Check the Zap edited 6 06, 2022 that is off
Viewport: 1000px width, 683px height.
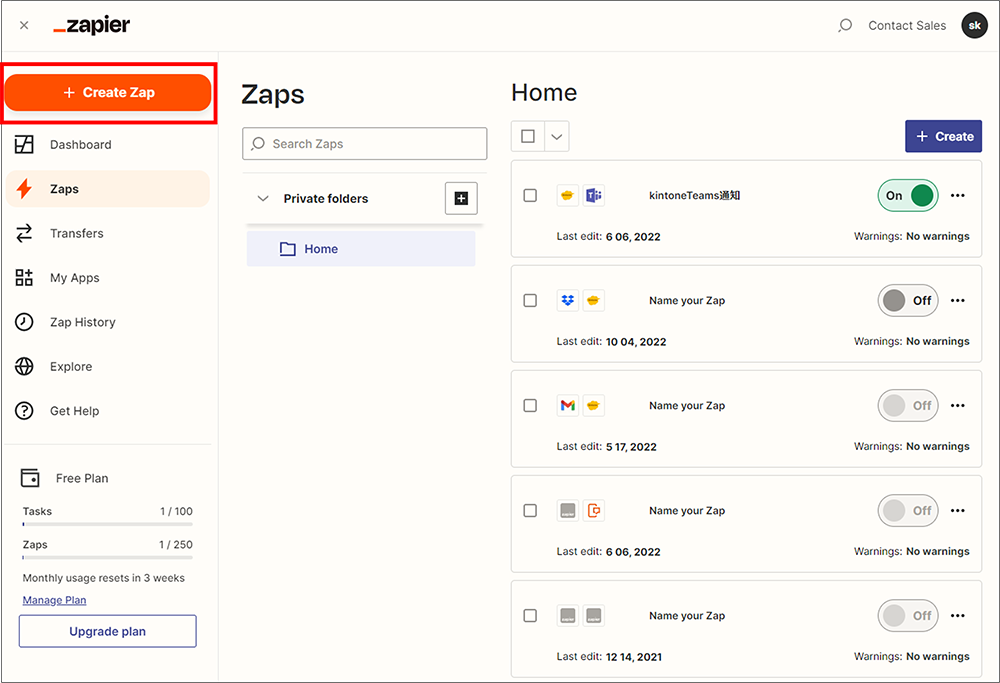tap(530, 511)
